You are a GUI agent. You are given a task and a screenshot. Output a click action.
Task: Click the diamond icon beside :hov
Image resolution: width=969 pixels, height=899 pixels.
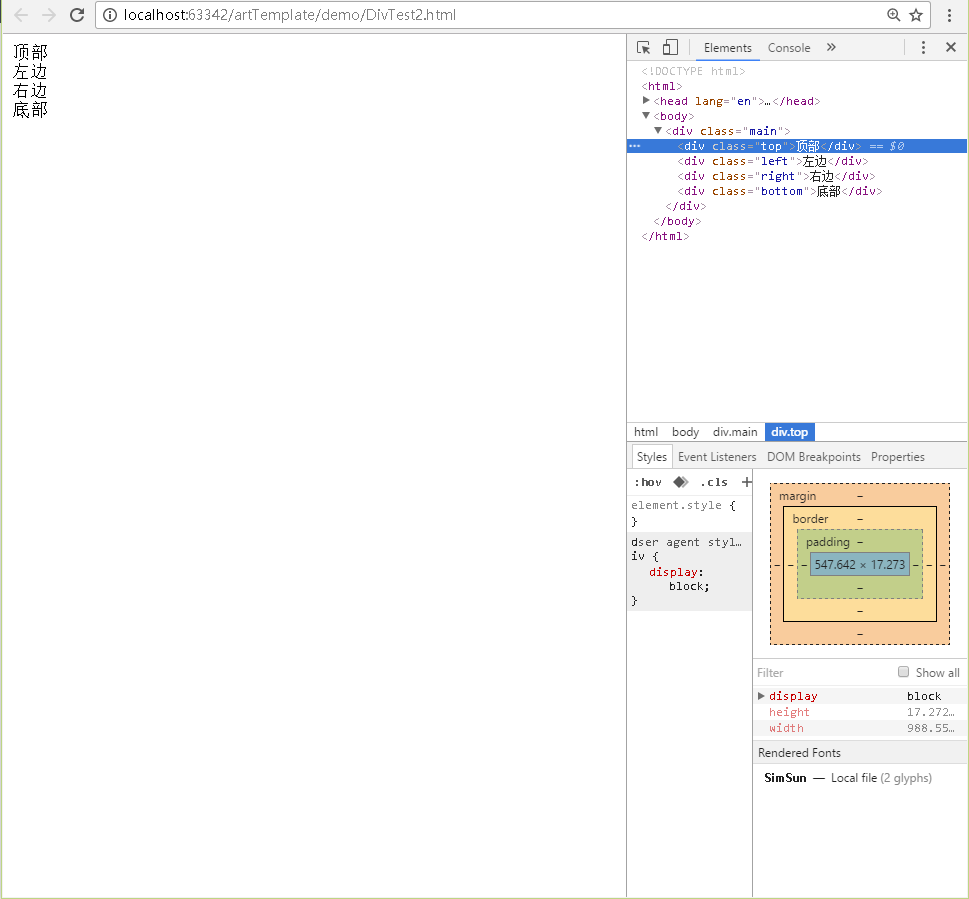(x=680, y=482)
